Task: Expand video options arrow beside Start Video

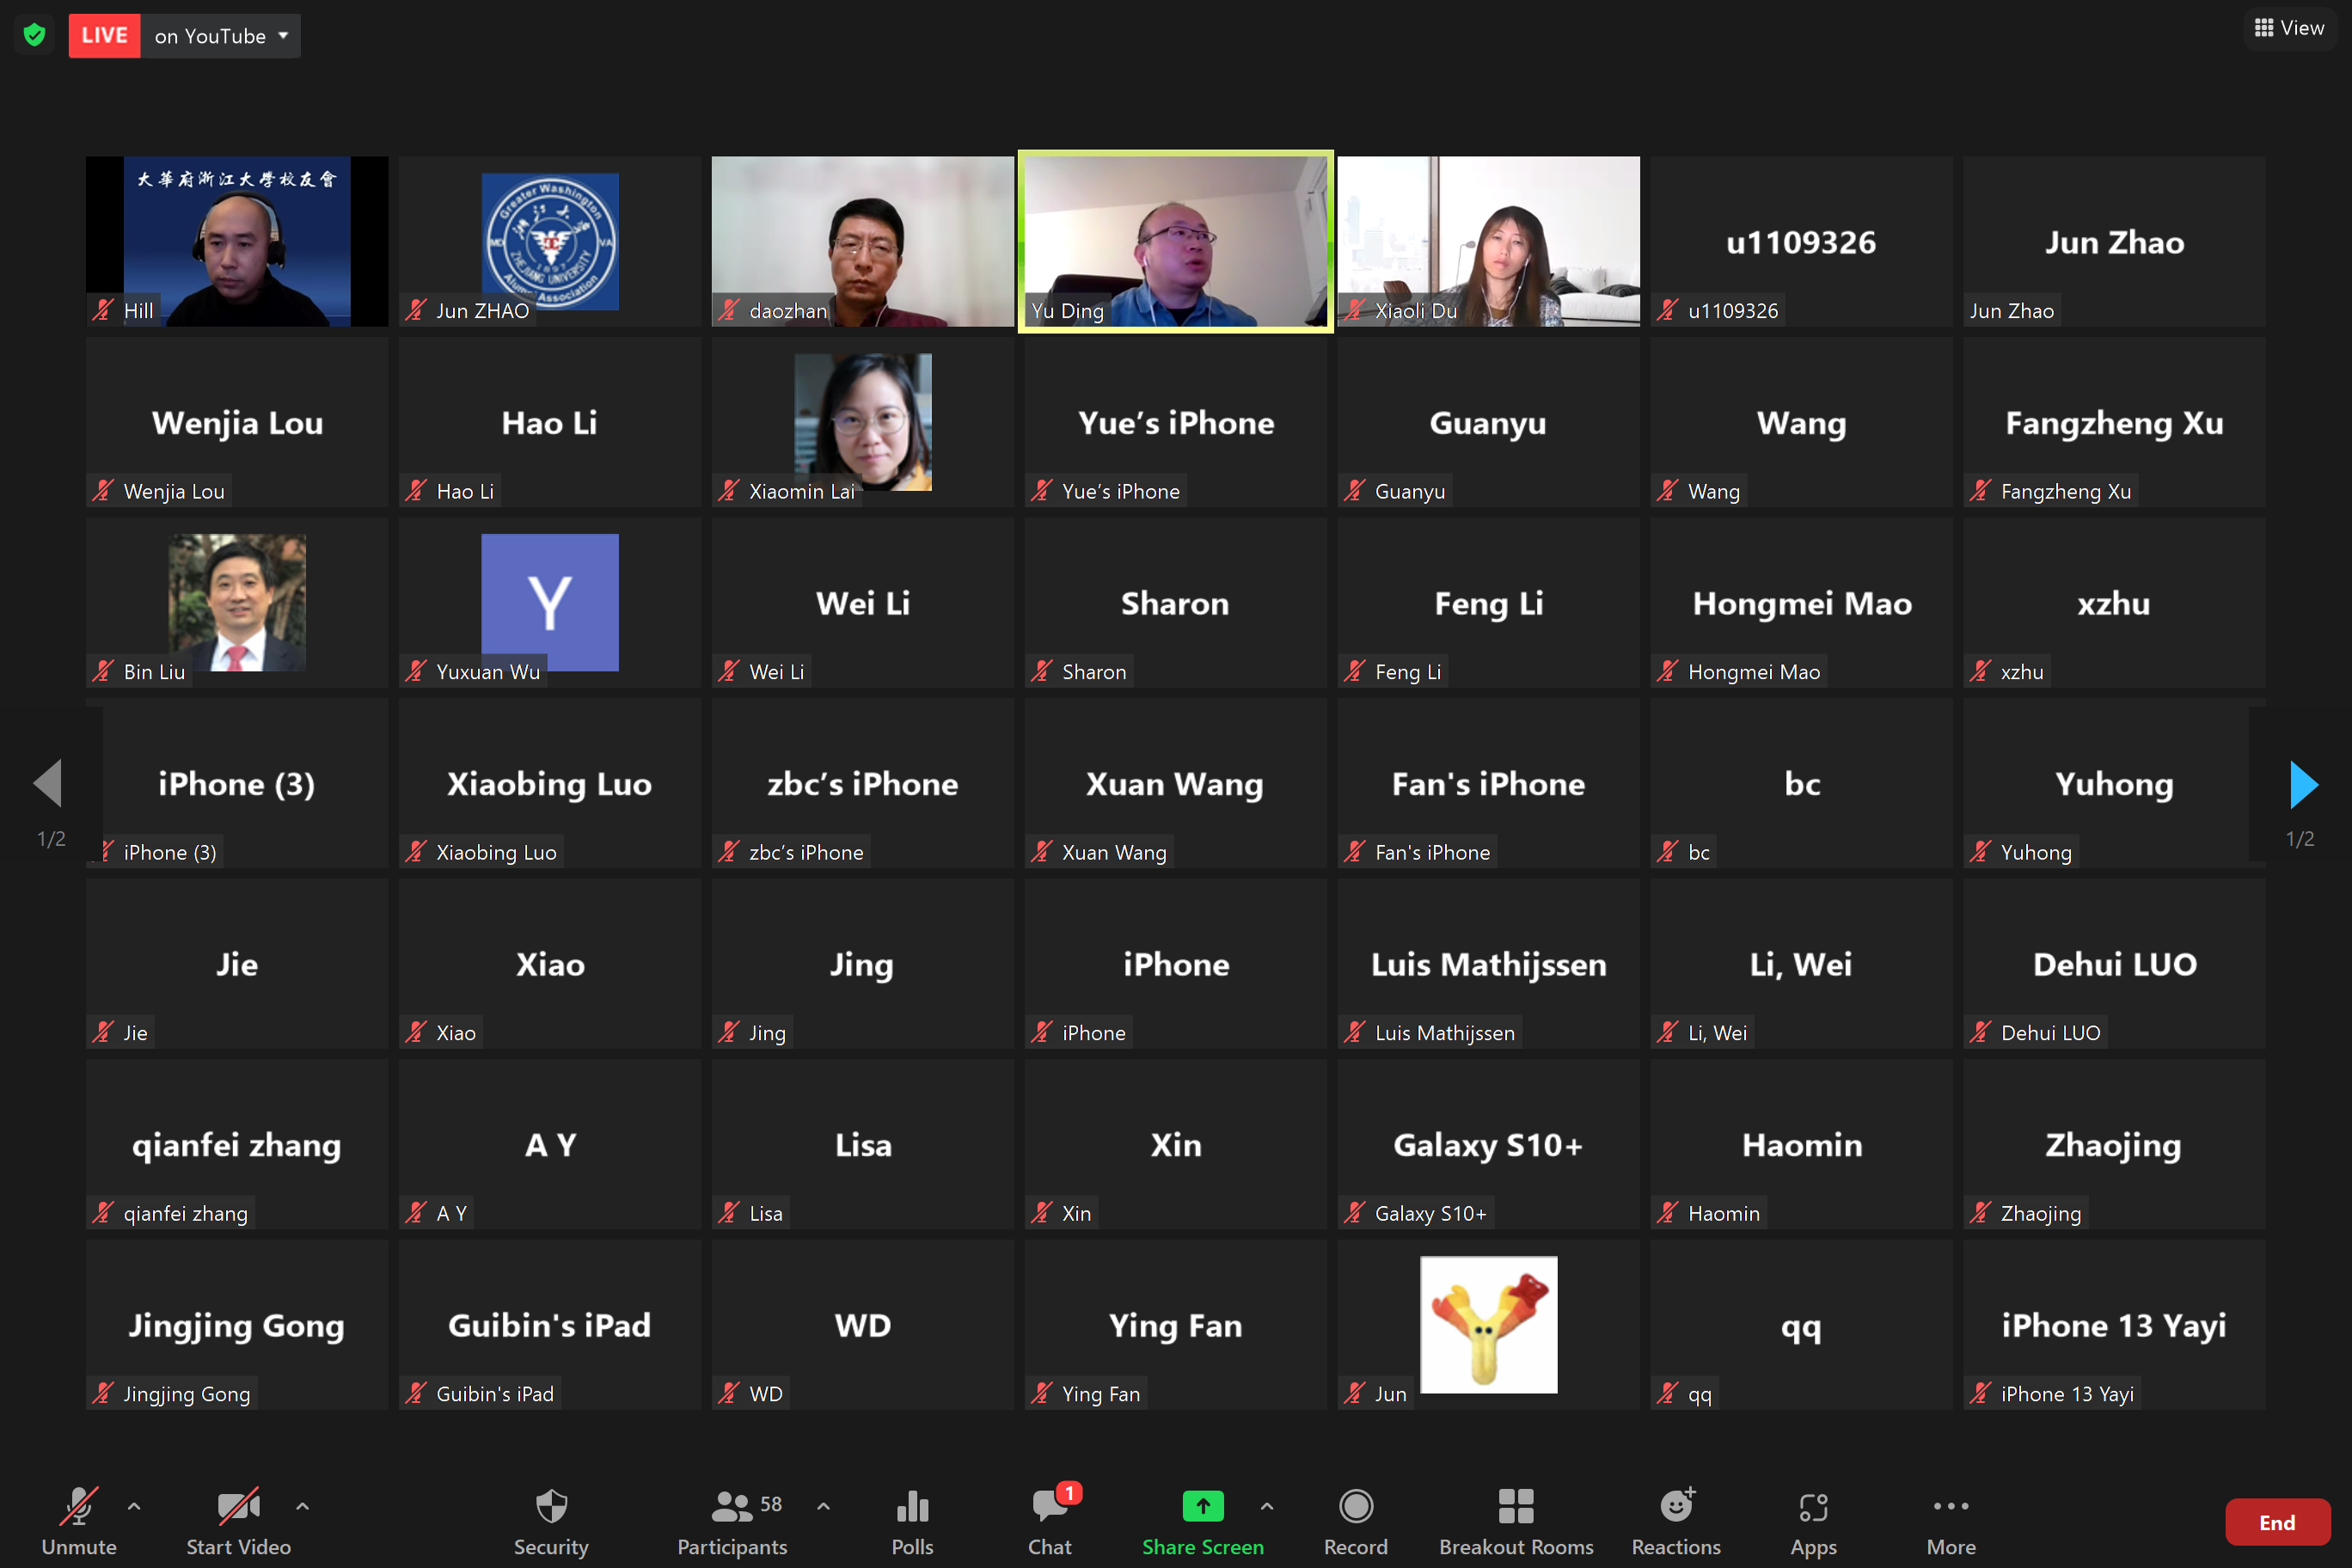Action: [x=302, y=1505]
